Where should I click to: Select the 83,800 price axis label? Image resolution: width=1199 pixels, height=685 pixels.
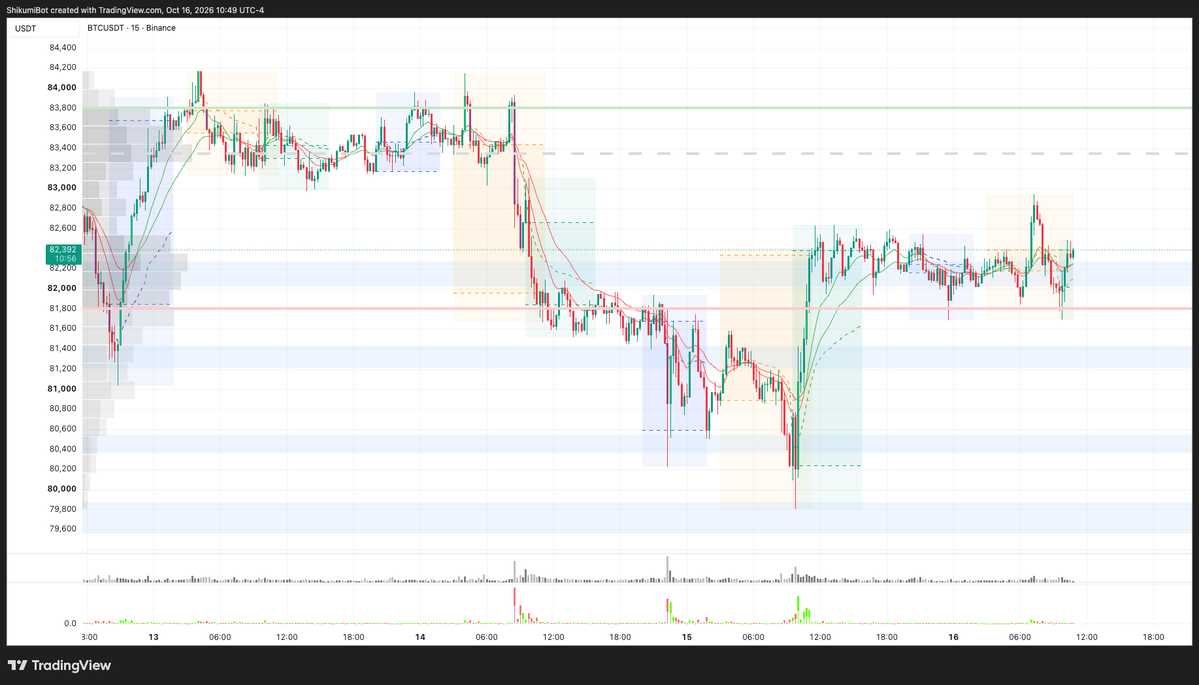click(62, 108)
